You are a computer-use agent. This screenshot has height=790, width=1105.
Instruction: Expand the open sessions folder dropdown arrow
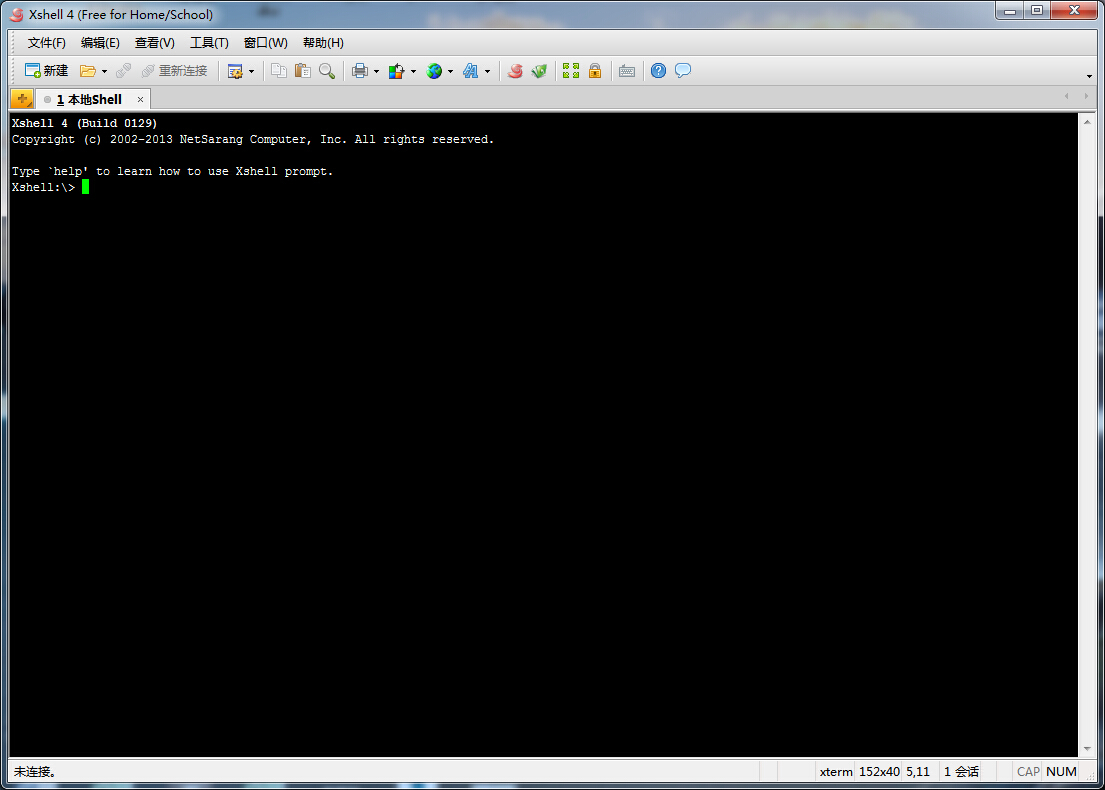pyautogui.click(x=103, y=71)
